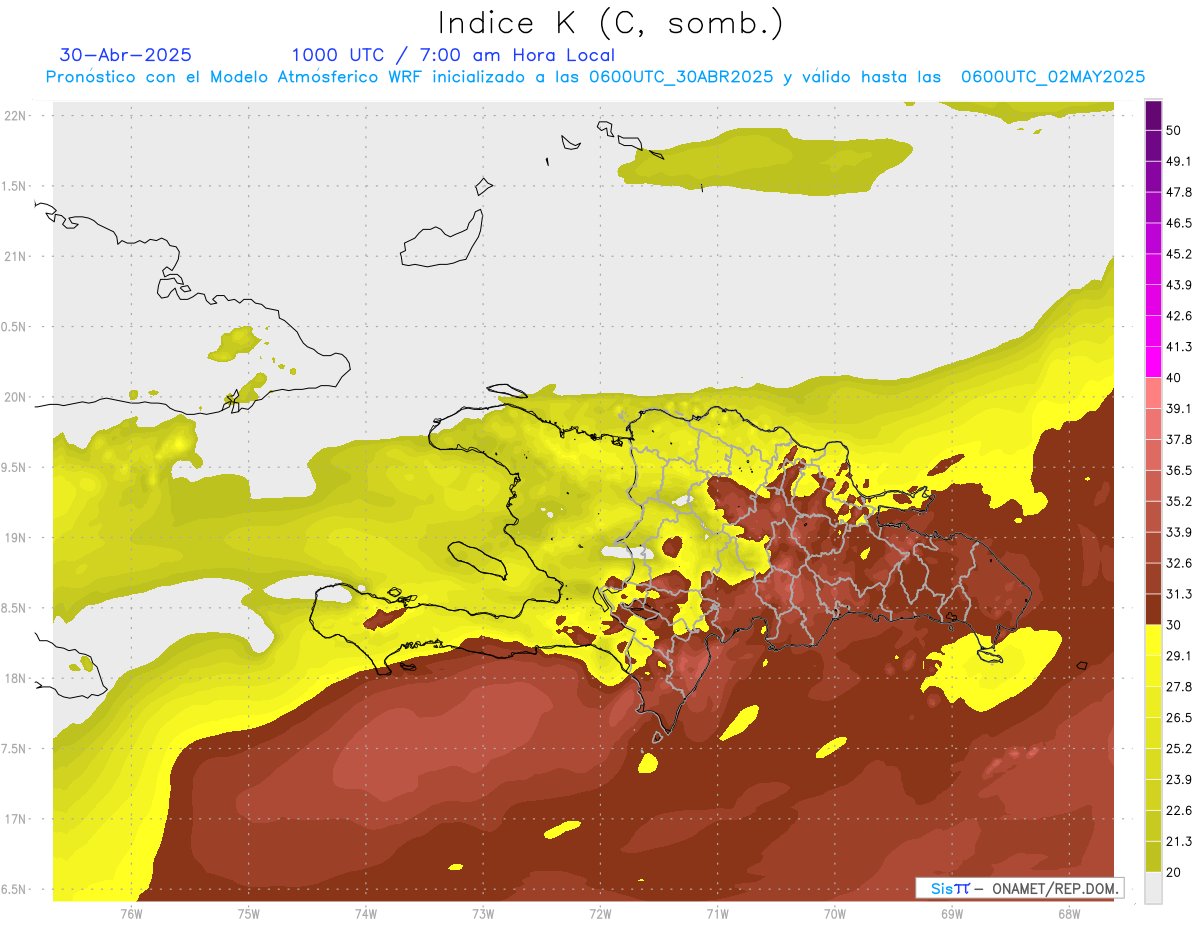
Task: Click the colorbar value "21.3"
Action: tap(1180, 842)
